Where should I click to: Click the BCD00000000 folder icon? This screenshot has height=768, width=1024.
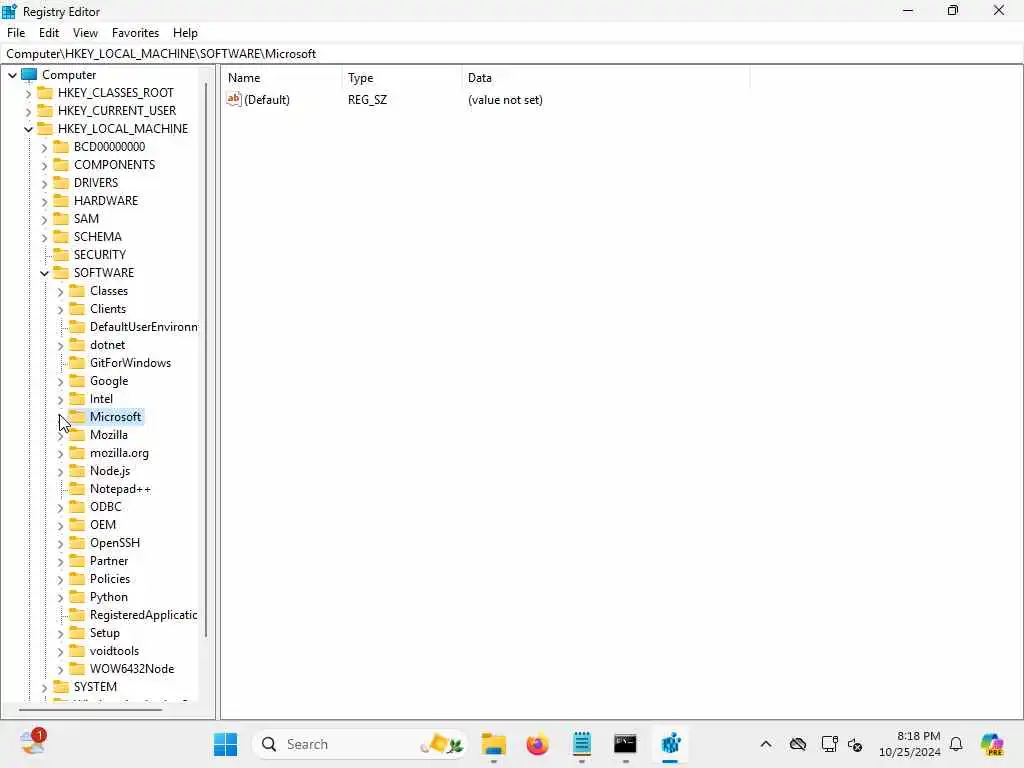tap(61, 146)
